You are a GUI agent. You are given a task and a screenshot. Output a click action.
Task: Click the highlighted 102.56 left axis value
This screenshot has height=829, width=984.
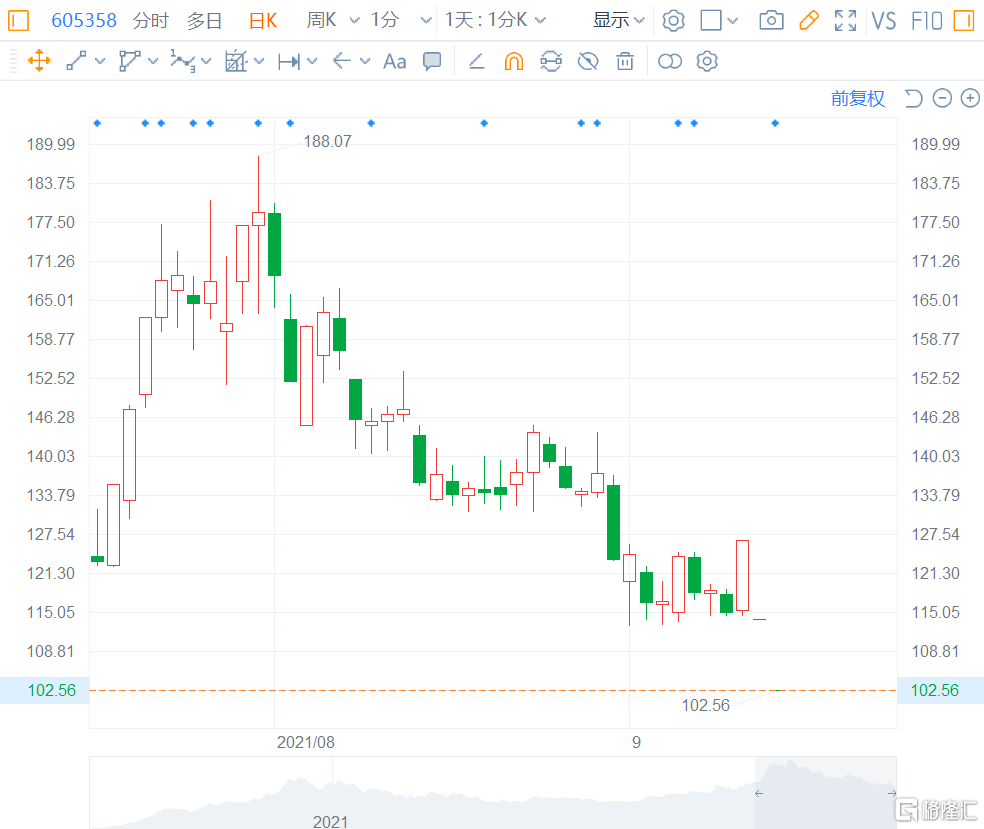point(51,690)
